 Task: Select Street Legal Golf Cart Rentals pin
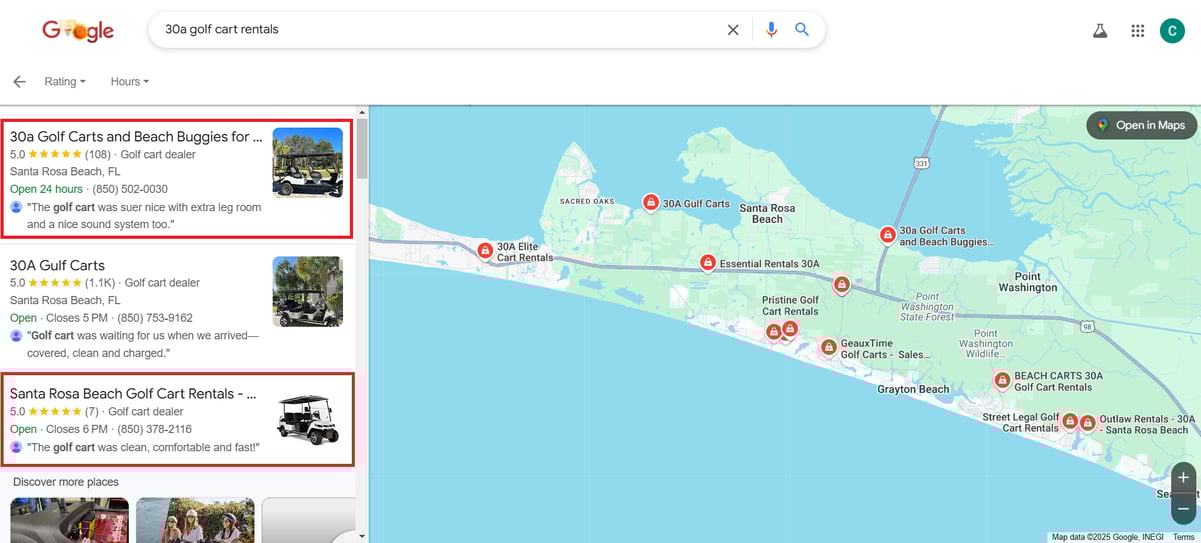pos(1070,422)
